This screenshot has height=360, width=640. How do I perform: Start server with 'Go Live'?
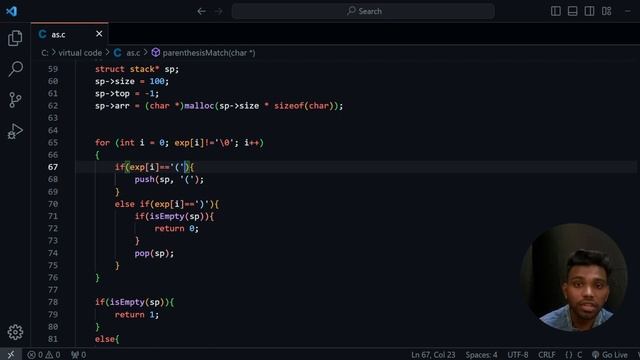click(x=610, y=355)
